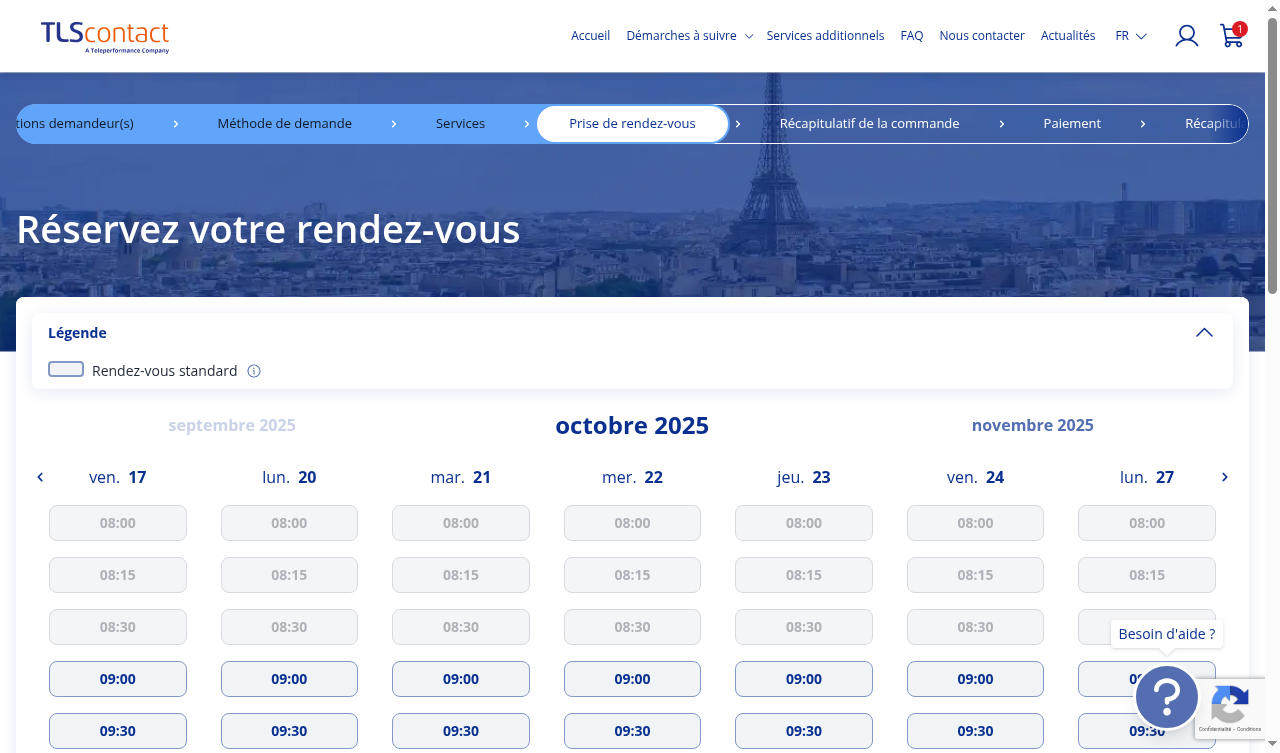Click disabled 08:15 slot on lun. 20
The image size is (1280, 753).
click(x=289, y=575)
